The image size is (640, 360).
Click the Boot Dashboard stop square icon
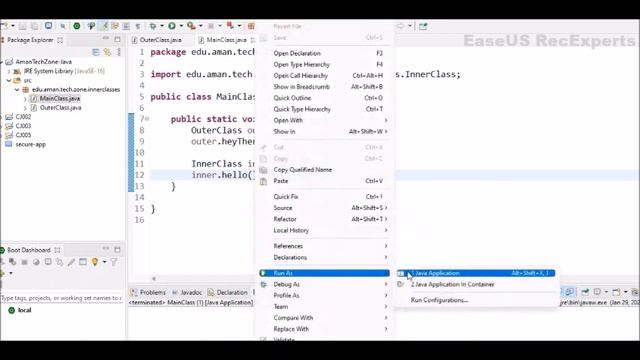point(24,262)
